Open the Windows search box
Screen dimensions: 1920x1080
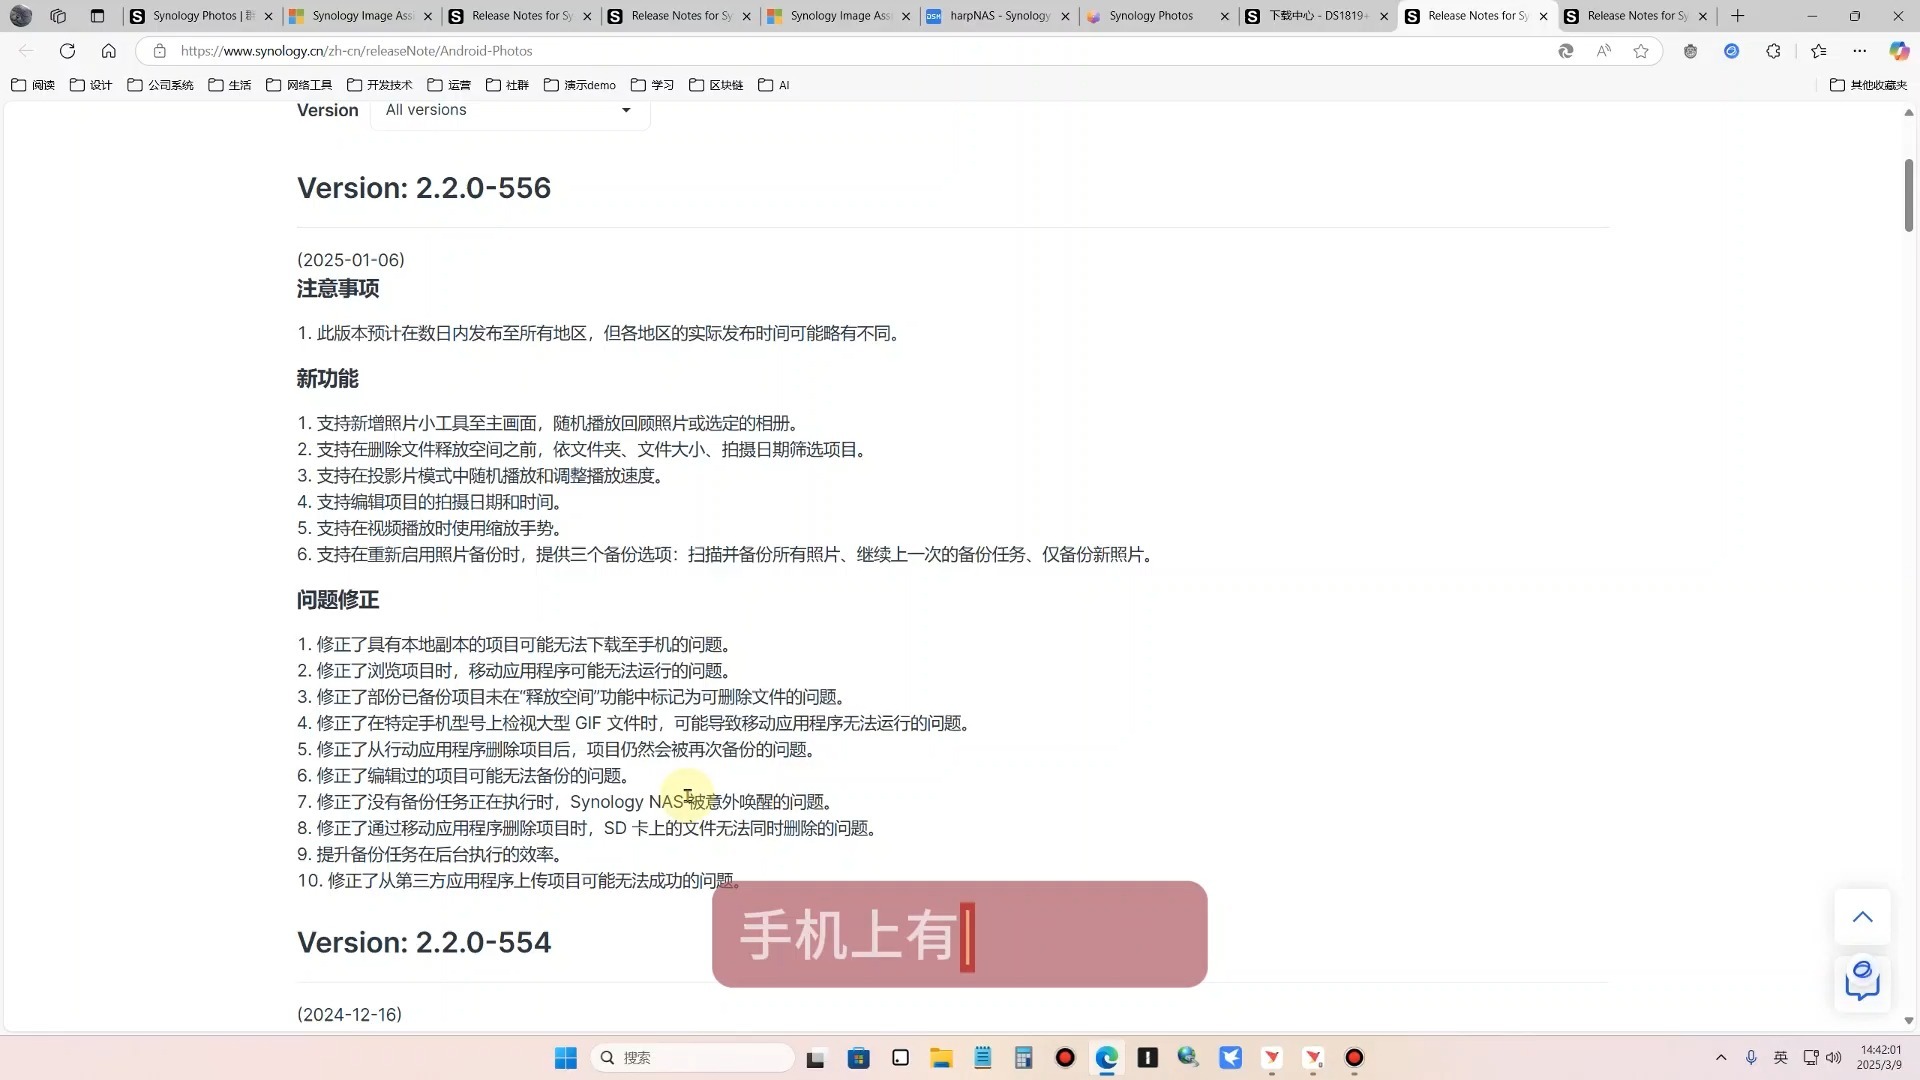click(693, 1057)
